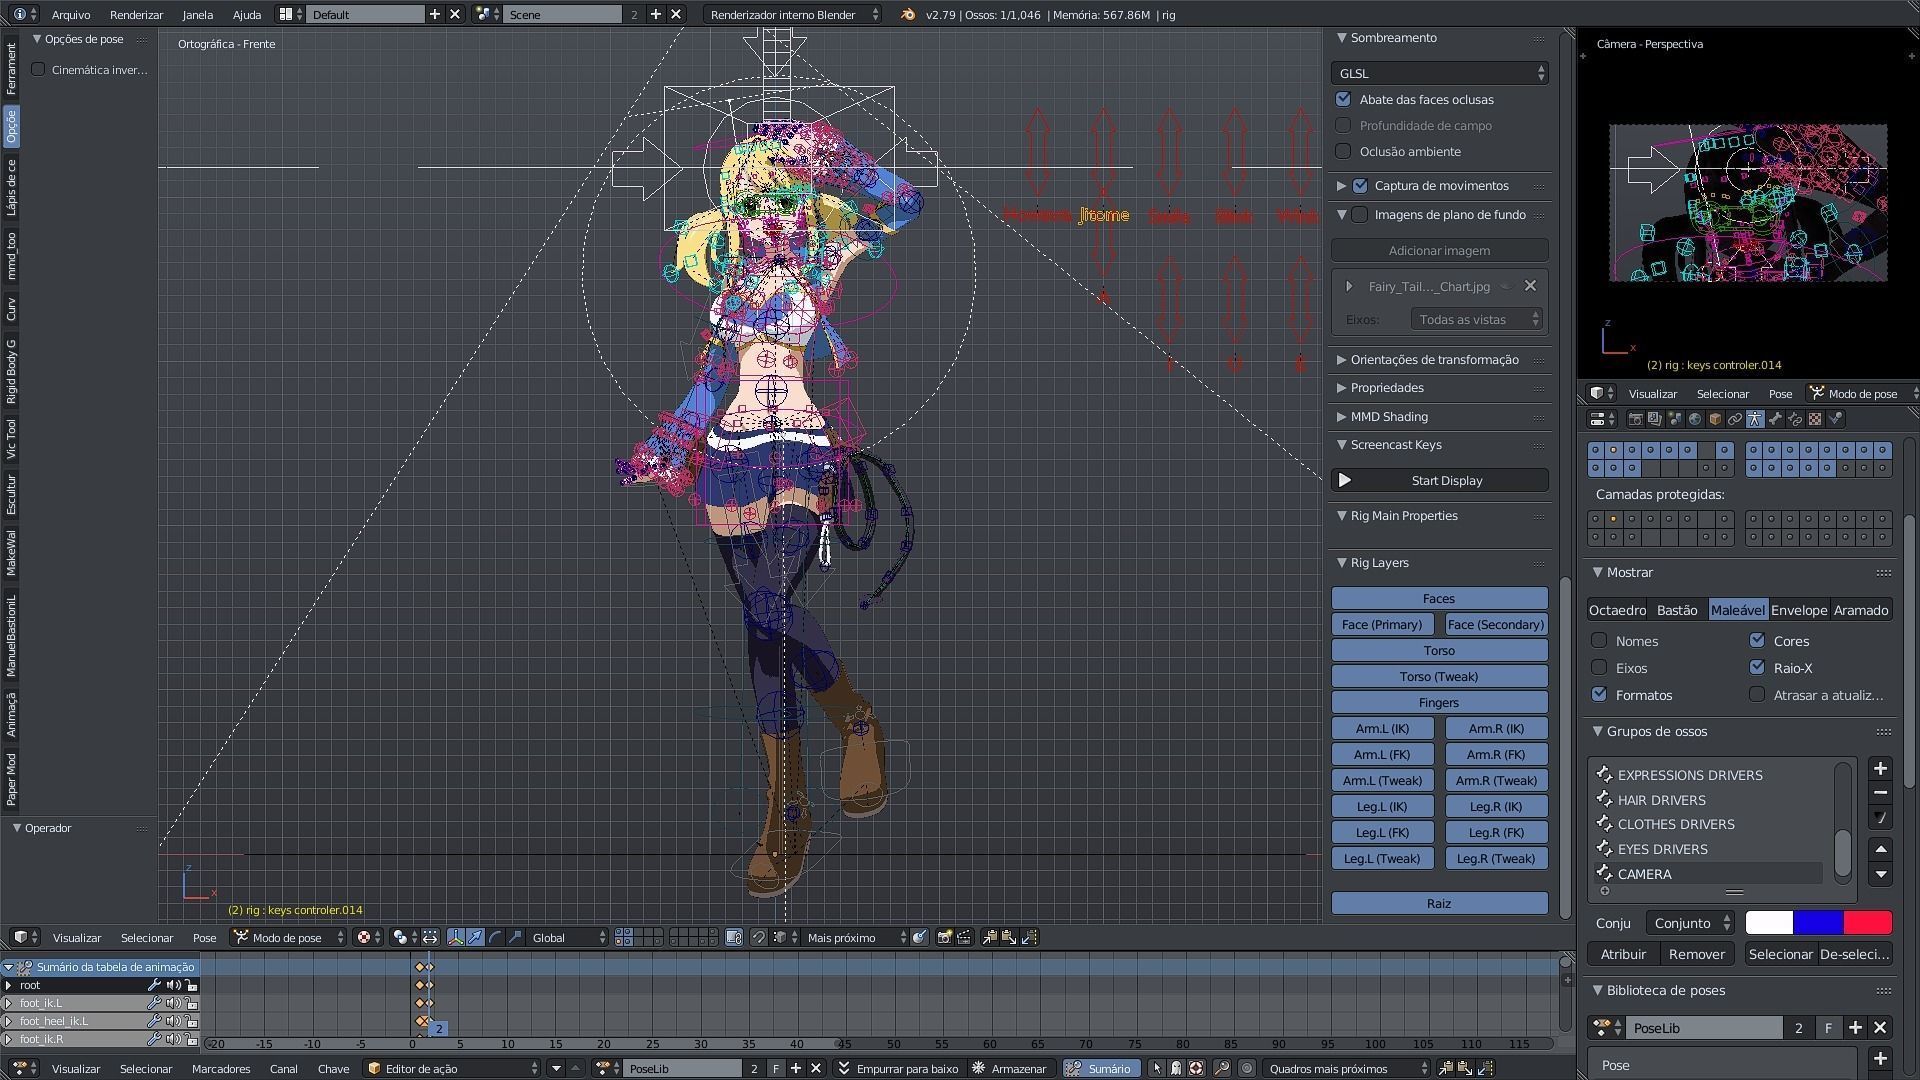
Task: Toggle Captura de movimentos checkbox
Action: pos(1360,185)
